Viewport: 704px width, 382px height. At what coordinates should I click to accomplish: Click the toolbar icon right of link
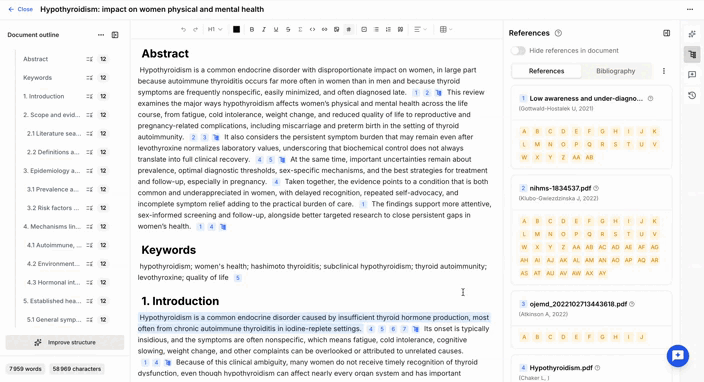click(336, 30)
